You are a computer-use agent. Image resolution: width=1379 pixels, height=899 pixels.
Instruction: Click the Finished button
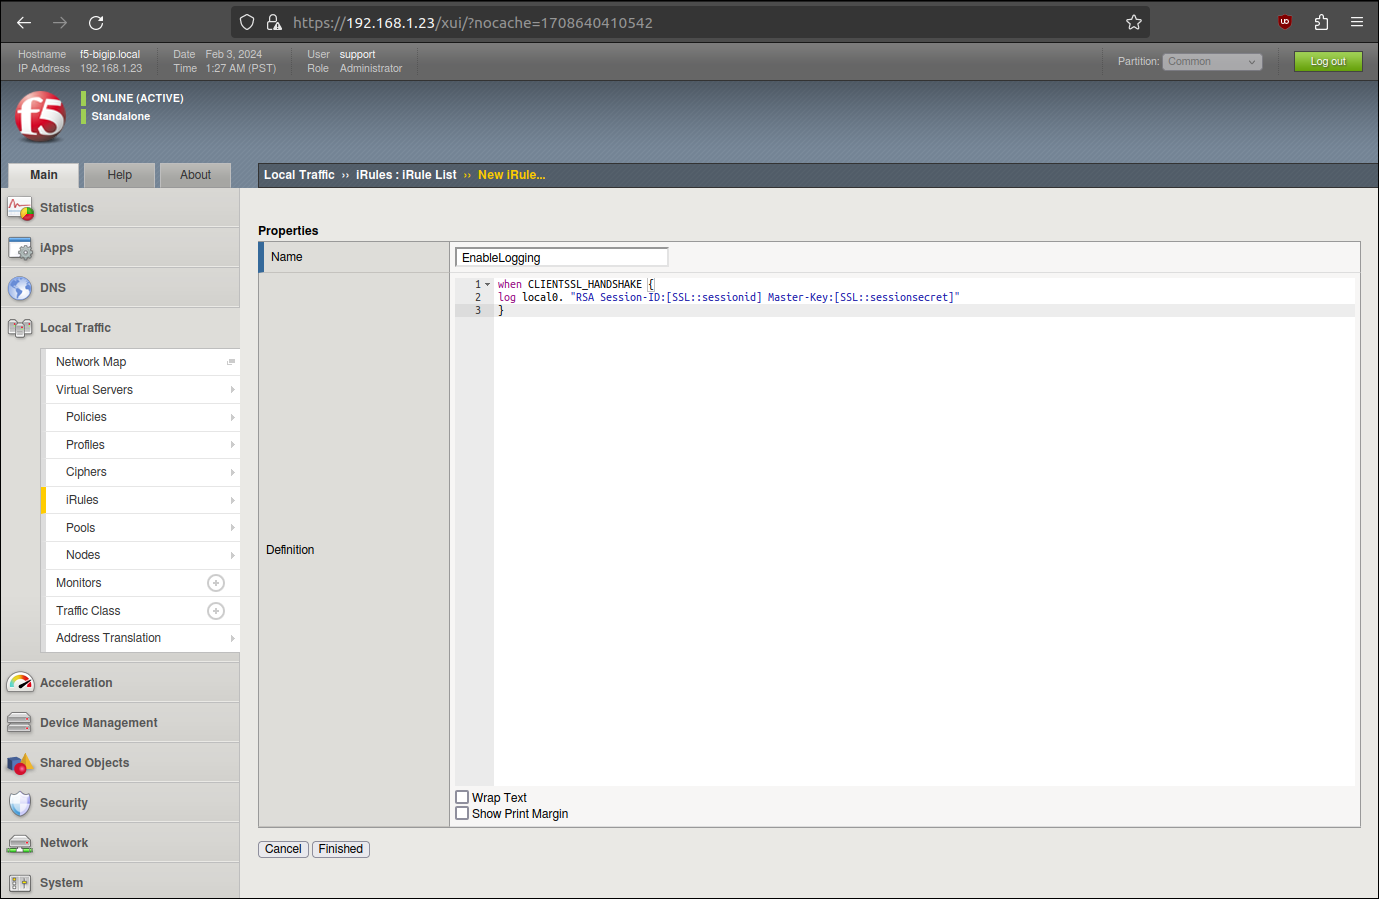[x=341, y=849]
